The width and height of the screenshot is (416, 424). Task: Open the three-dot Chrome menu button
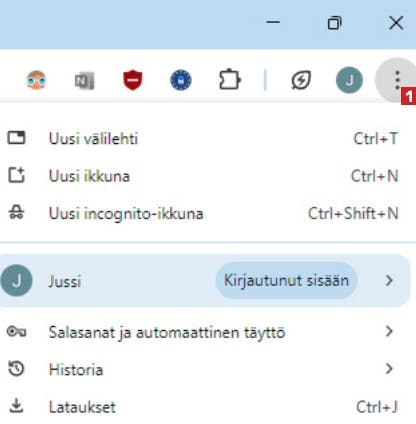click(397, 80)
